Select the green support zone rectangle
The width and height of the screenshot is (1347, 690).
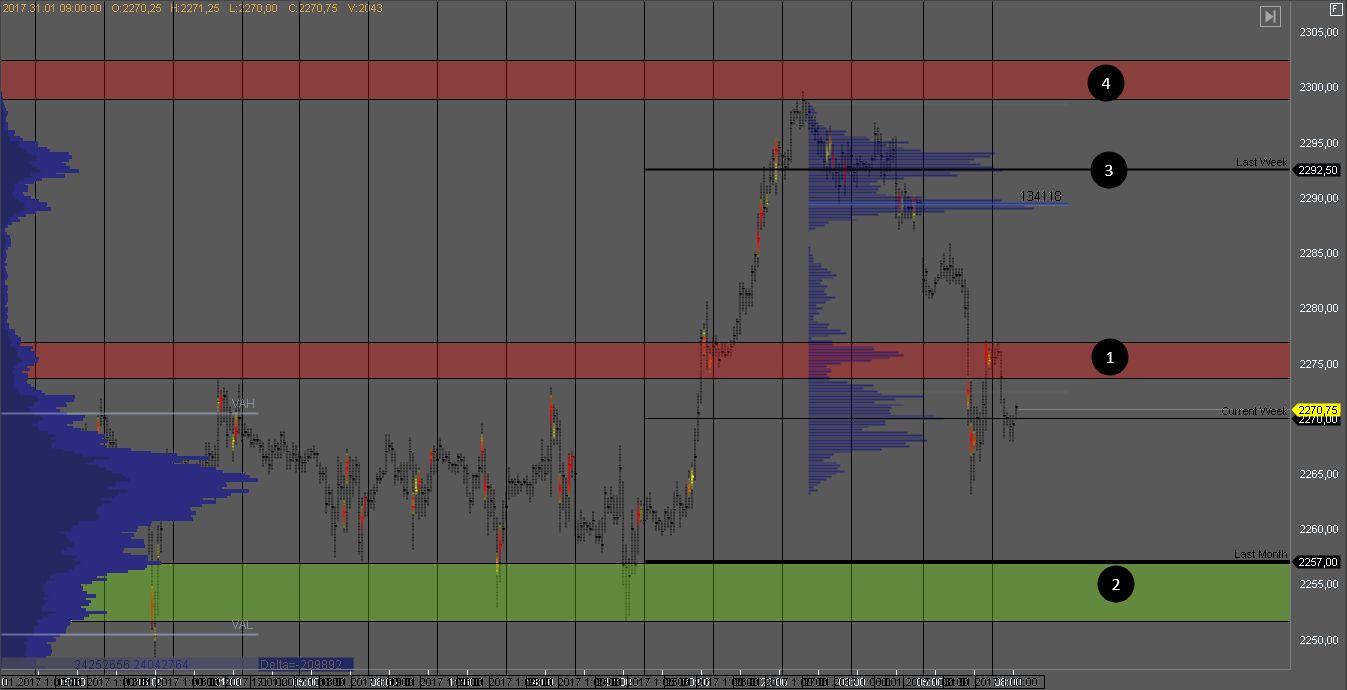[600, 592]
